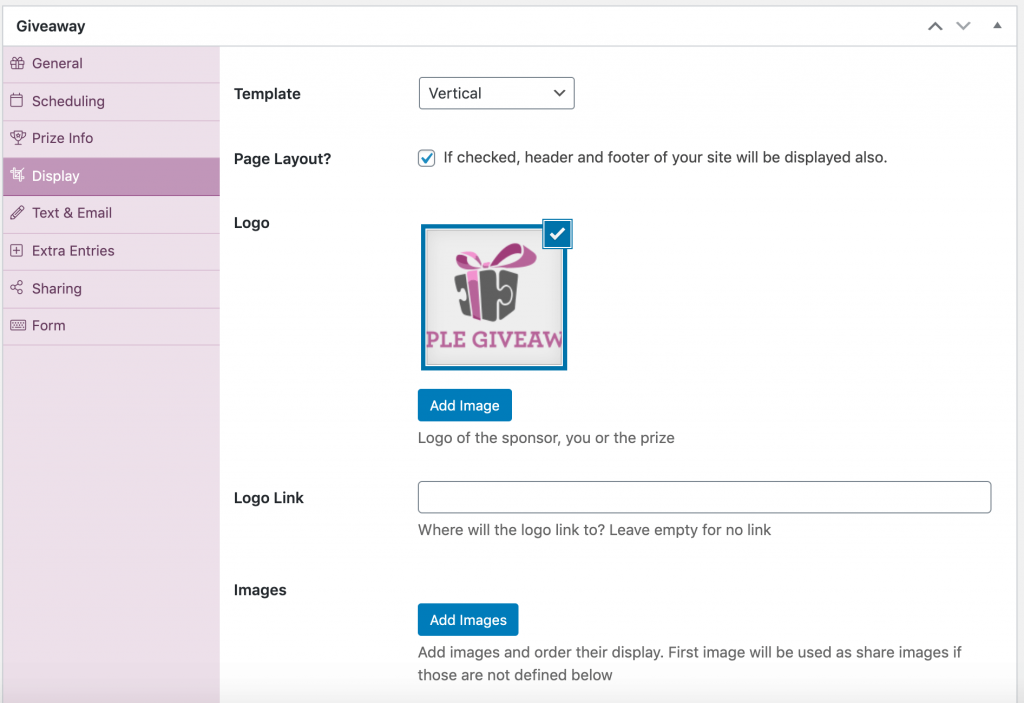Viewport: 1024px width, 703px height.
Task: Go to the Prize Info tab
Action: pos(111,139)
